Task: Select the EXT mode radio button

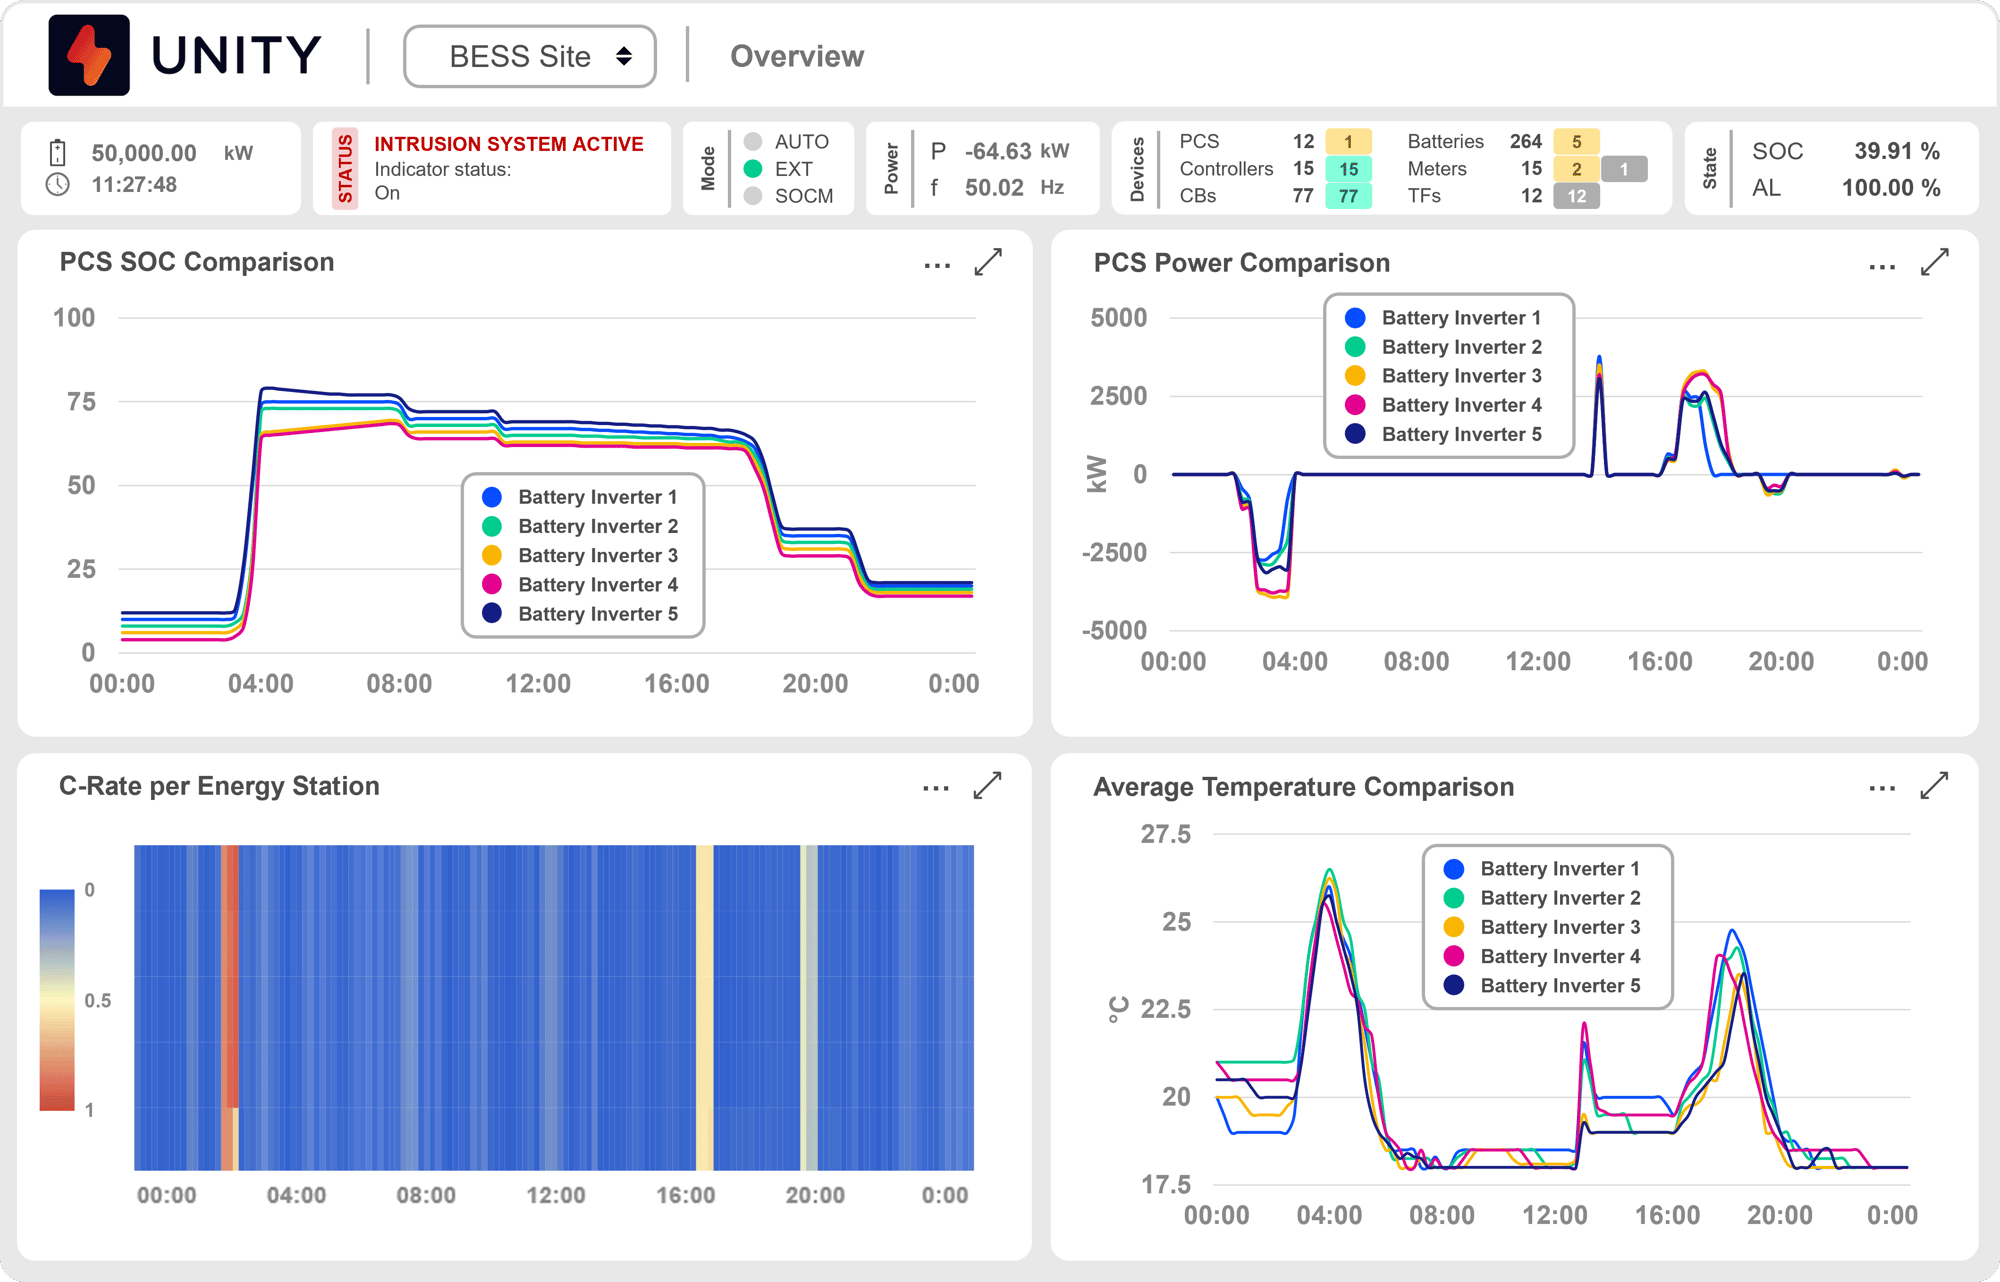Action: (754, 169)
